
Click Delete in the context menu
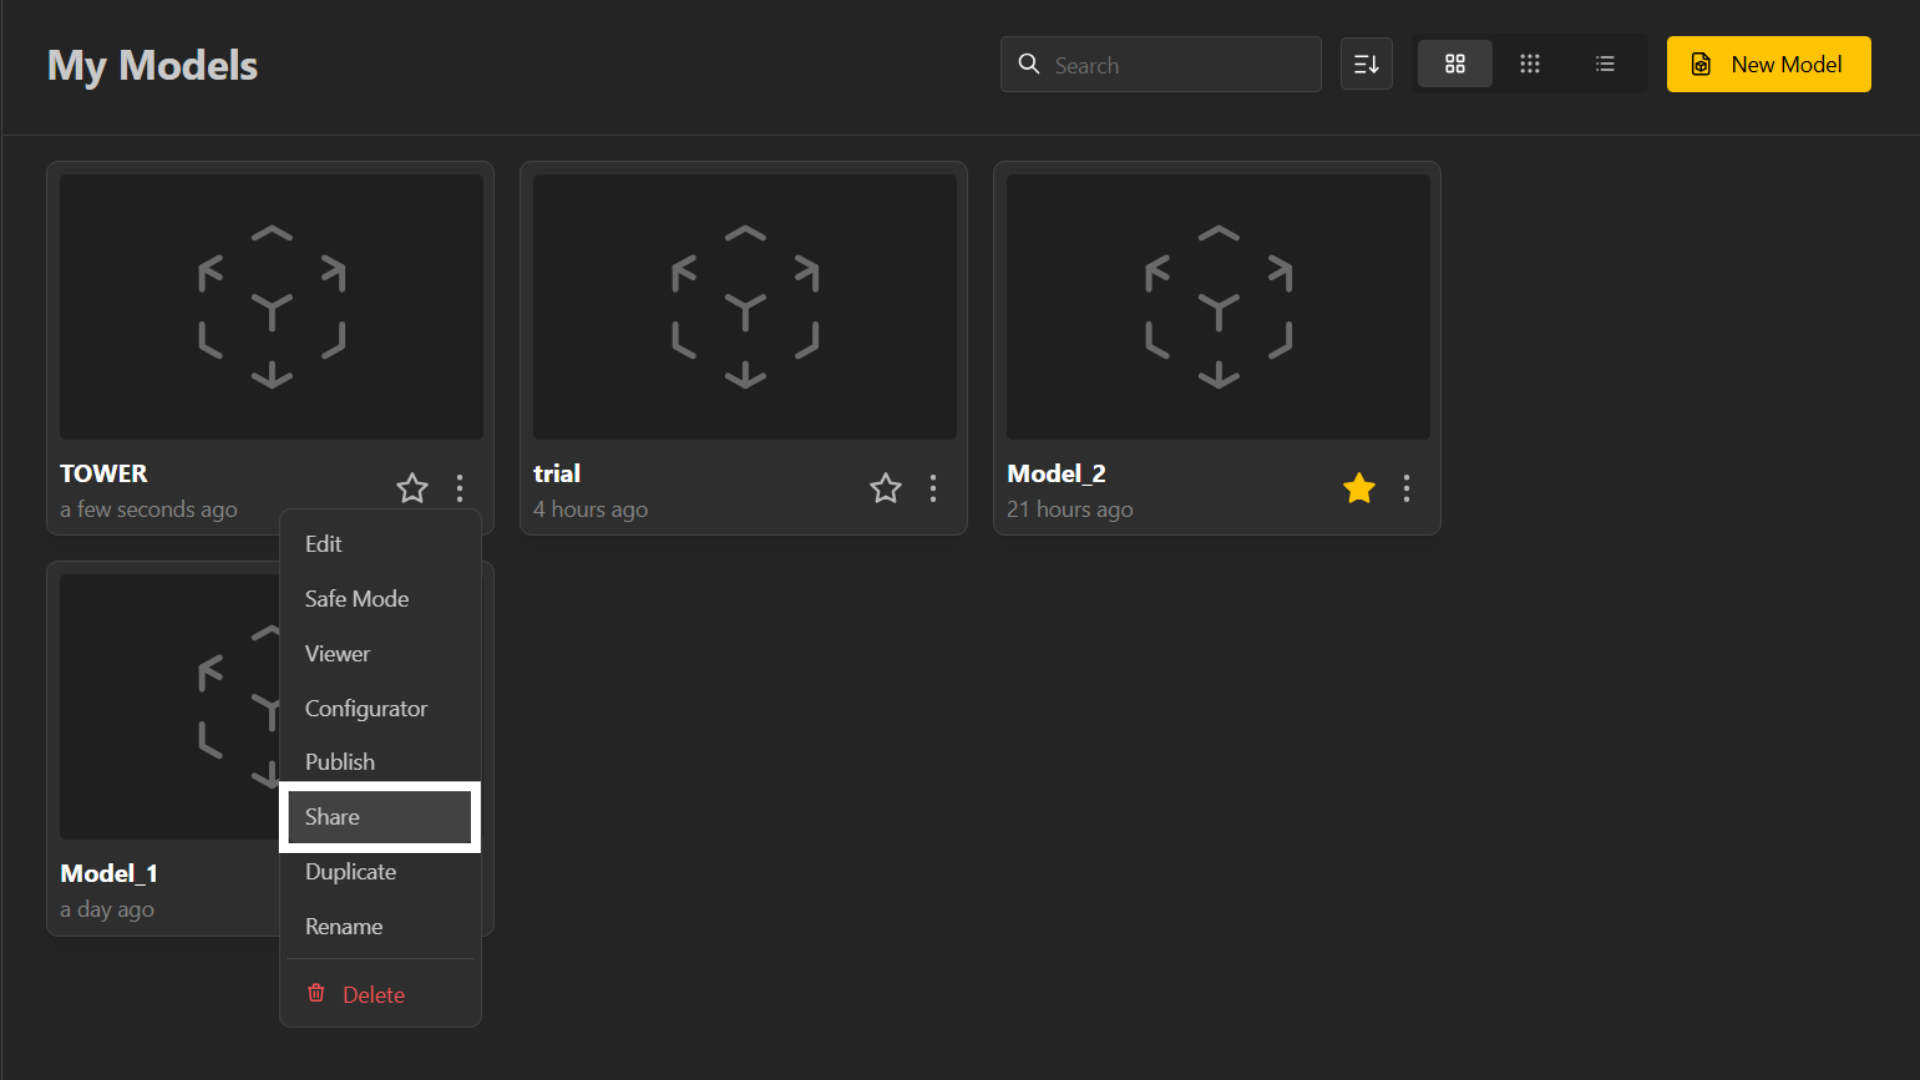tap(373, 995)
